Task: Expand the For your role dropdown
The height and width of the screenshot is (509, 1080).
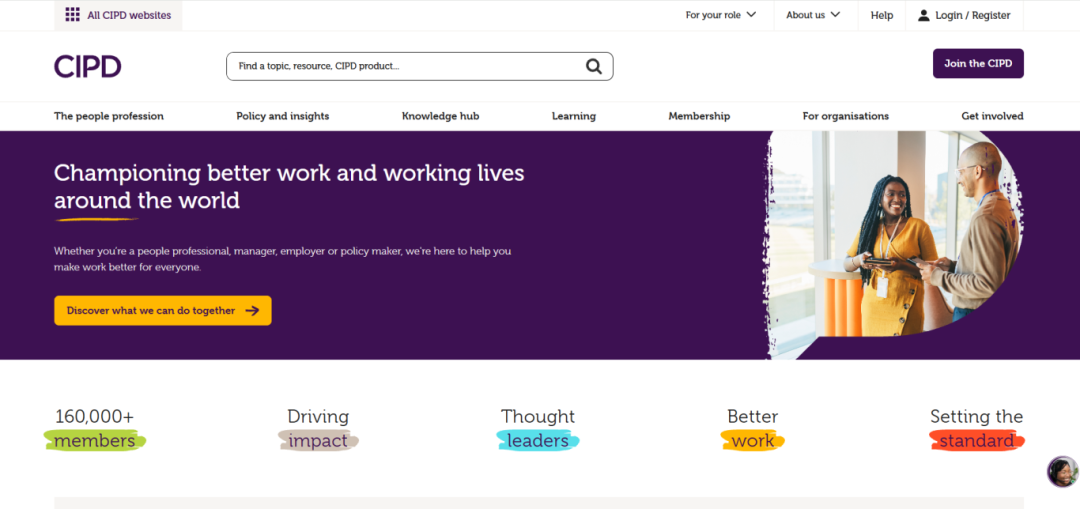Action: 720,15
